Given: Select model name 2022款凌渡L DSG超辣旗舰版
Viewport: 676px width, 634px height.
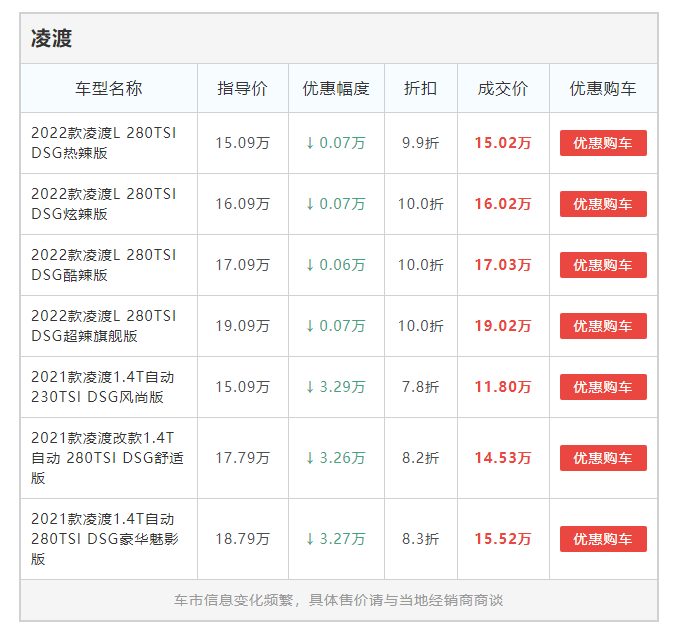Looking at the screenshot, I should (x=104, y=326).
